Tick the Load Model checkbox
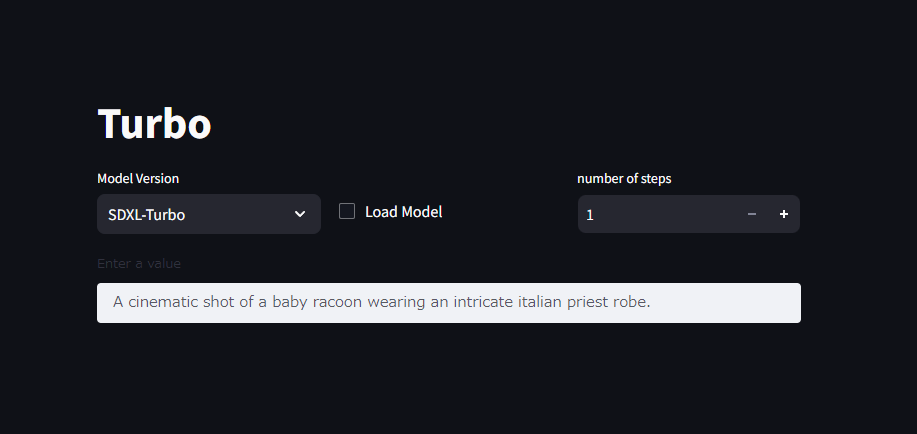Image resolution: width=917 pixels, height=434 pixels. [347, 211]
